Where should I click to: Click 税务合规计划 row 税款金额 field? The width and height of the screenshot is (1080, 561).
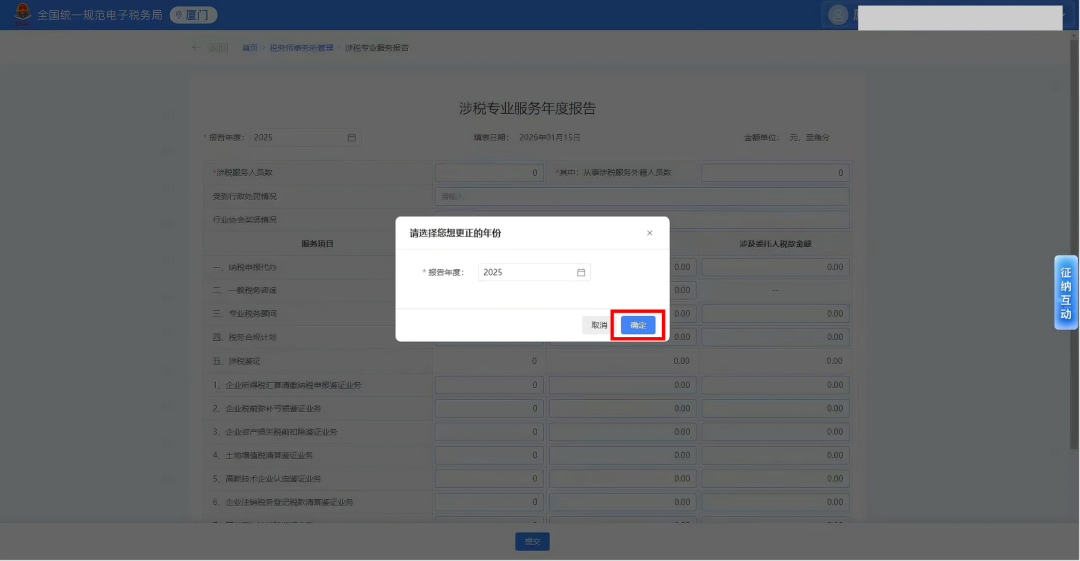tap(775, 337)
